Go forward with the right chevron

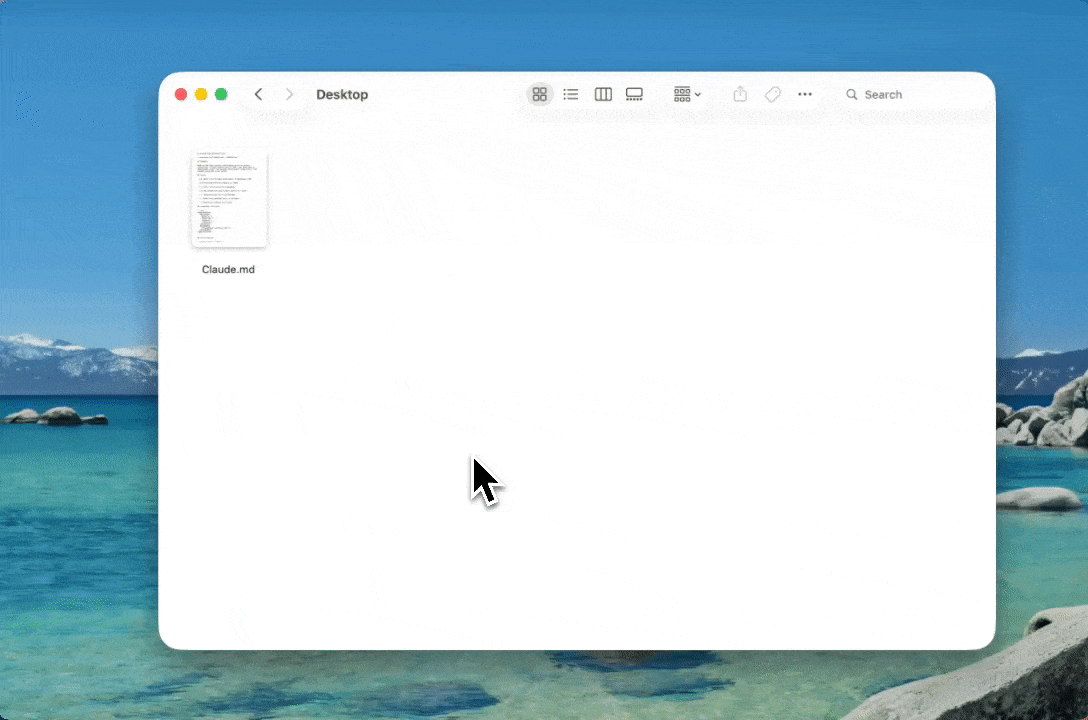[289, 94]
